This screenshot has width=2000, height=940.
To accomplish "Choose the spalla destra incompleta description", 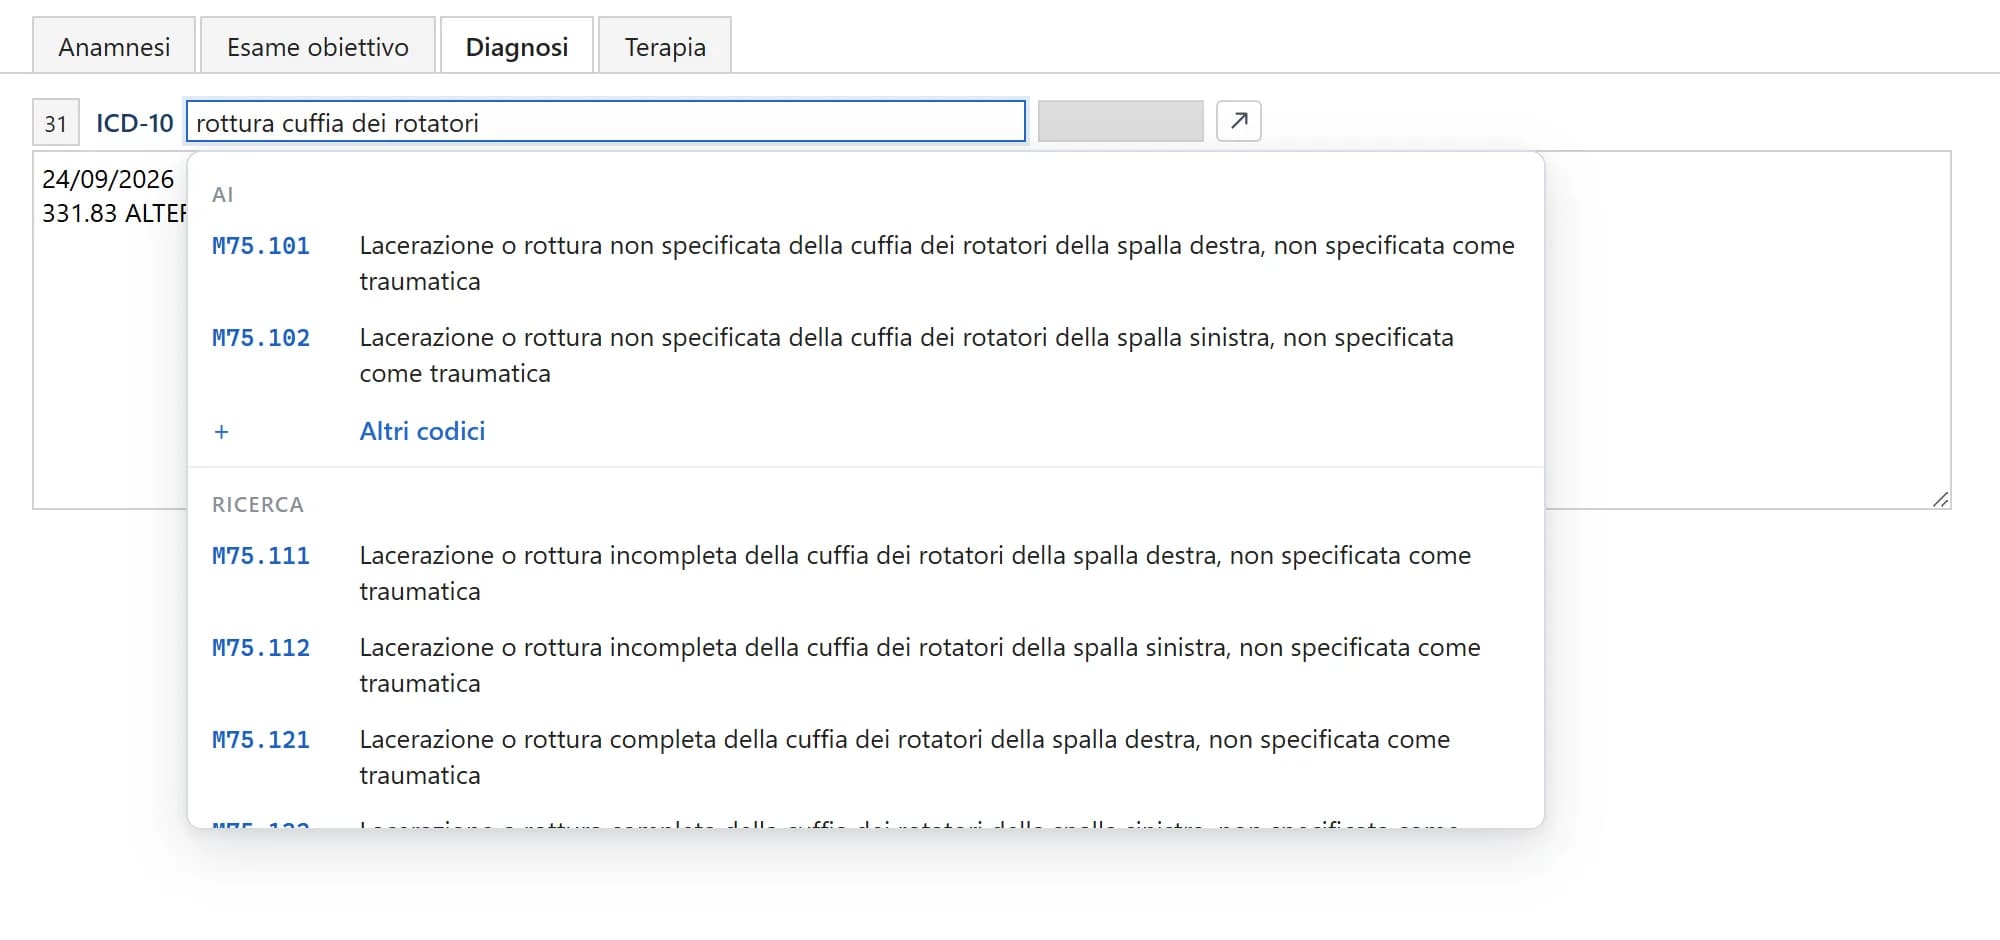I will tap(915, 573).
